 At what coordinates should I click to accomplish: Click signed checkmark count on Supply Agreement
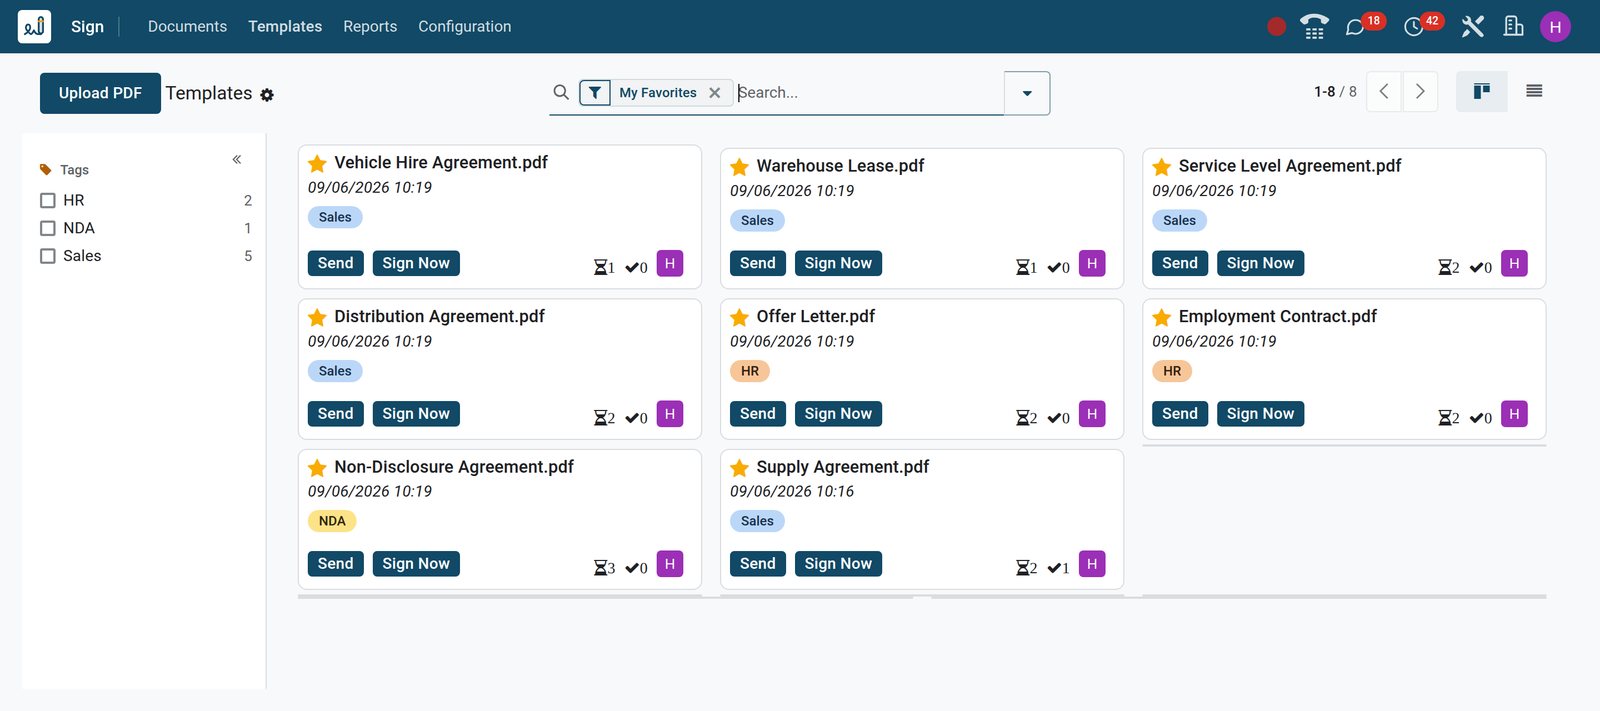[x=1058, y=568]
